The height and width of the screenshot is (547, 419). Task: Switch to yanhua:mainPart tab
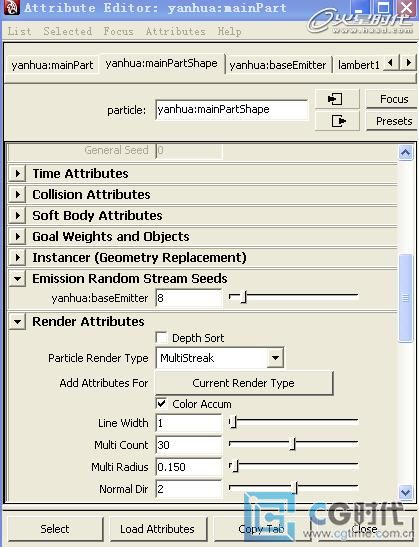52,65
